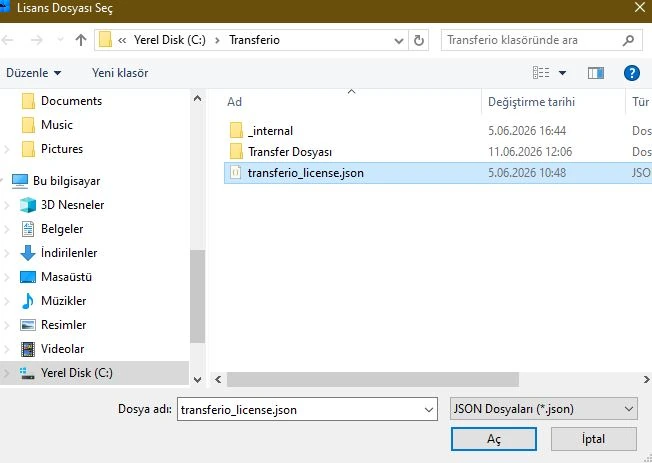Click navigation pane scroll down arrow

[x=198, y=379]
